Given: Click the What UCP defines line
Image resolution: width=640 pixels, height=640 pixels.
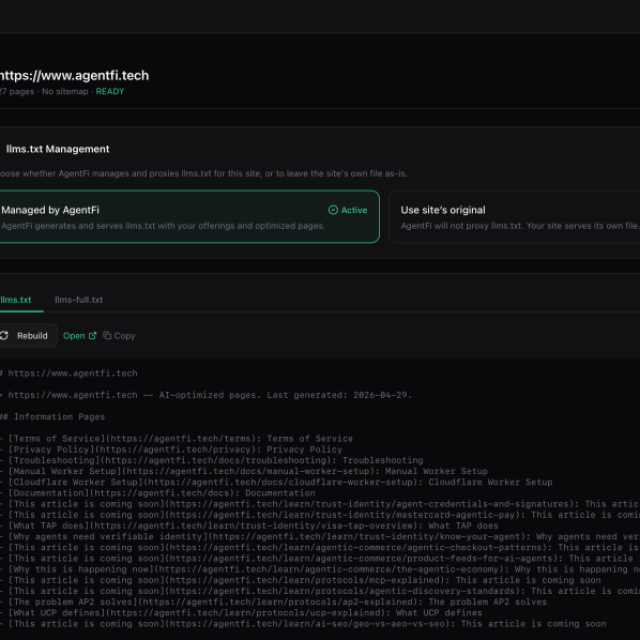Looking at the screenshot, I should [x=241, y=613].
